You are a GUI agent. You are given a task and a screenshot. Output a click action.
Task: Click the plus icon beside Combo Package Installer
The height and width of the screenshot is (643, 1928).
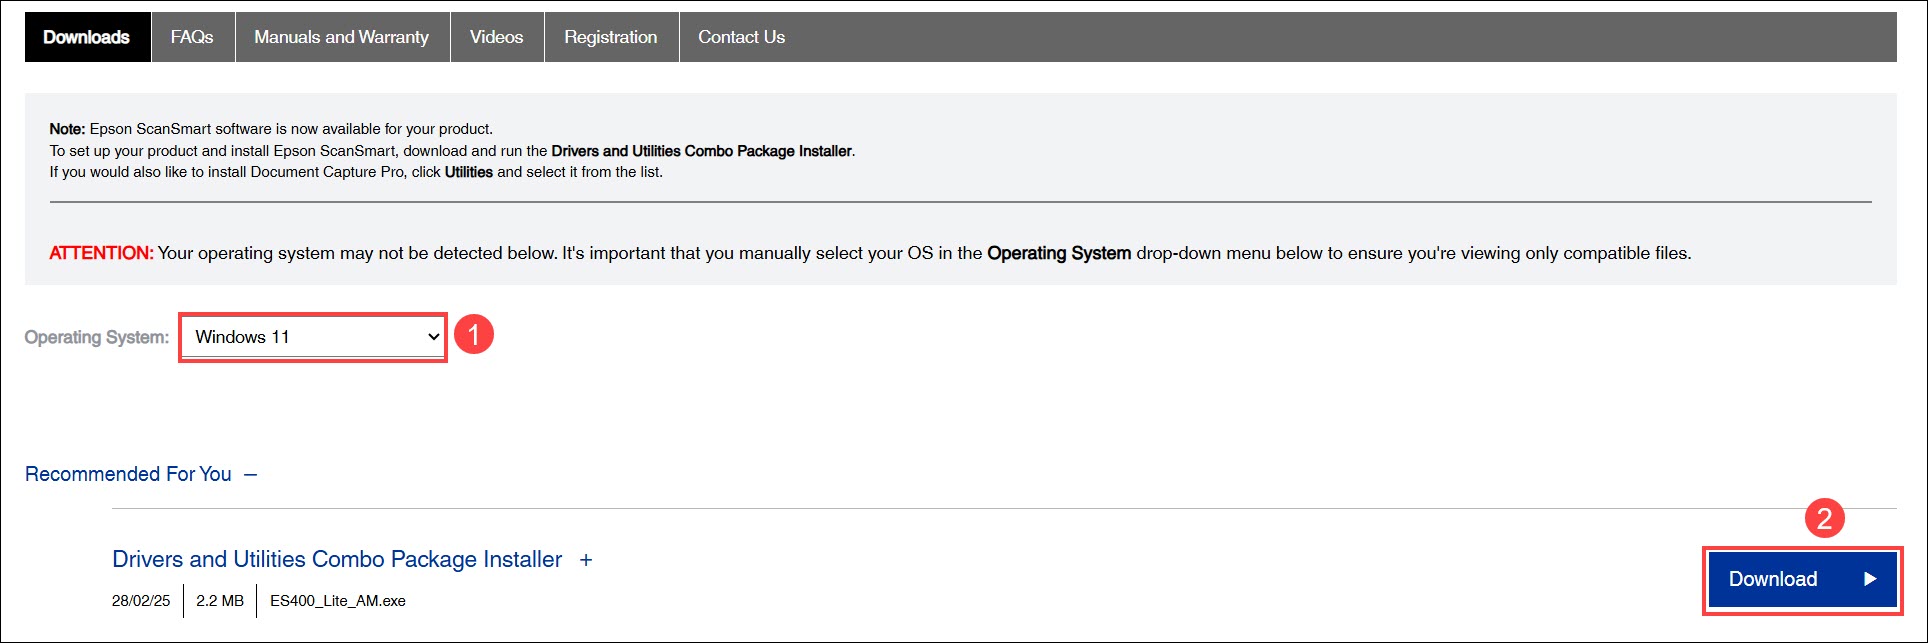coord(586,560)
